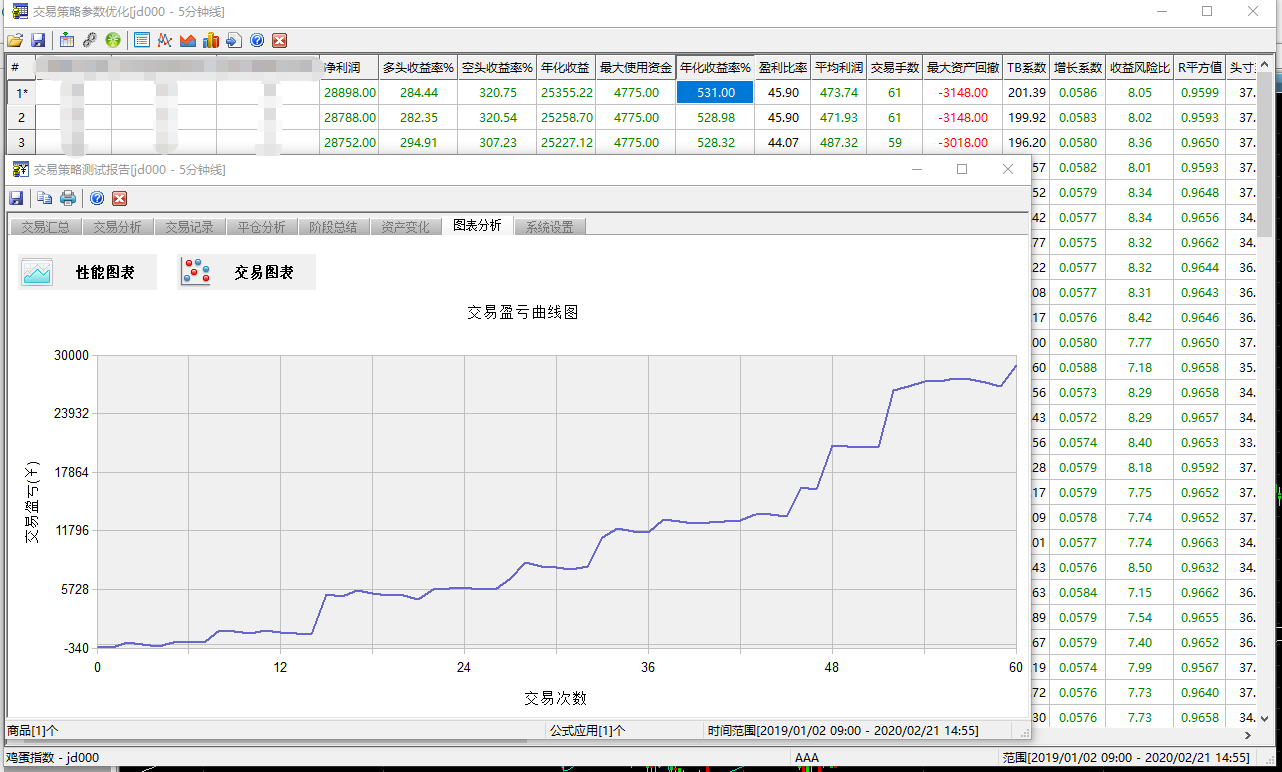
Task: Click the gears settings icon in top toolbar
Action: (x=90, y=40)
